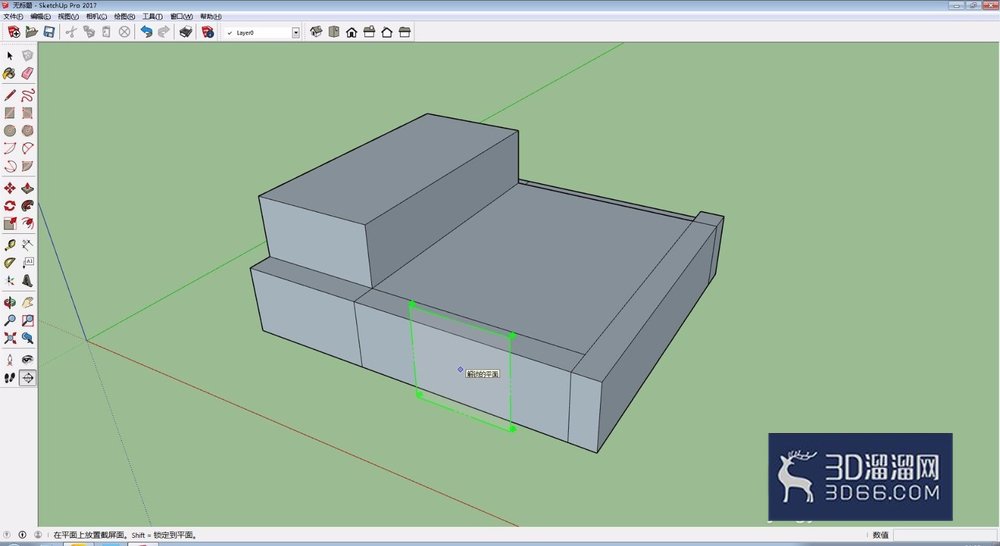Switch to Top view
1000x546 pixels.
click(334, 32)
